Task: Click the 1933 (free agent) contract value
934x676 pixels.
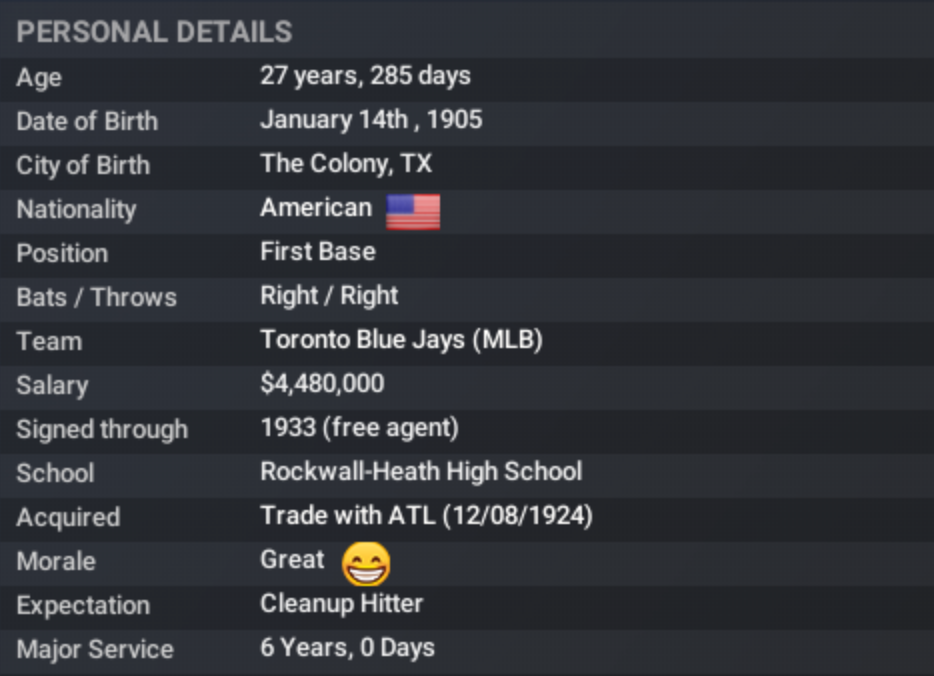Action: [x=359, y=428]
